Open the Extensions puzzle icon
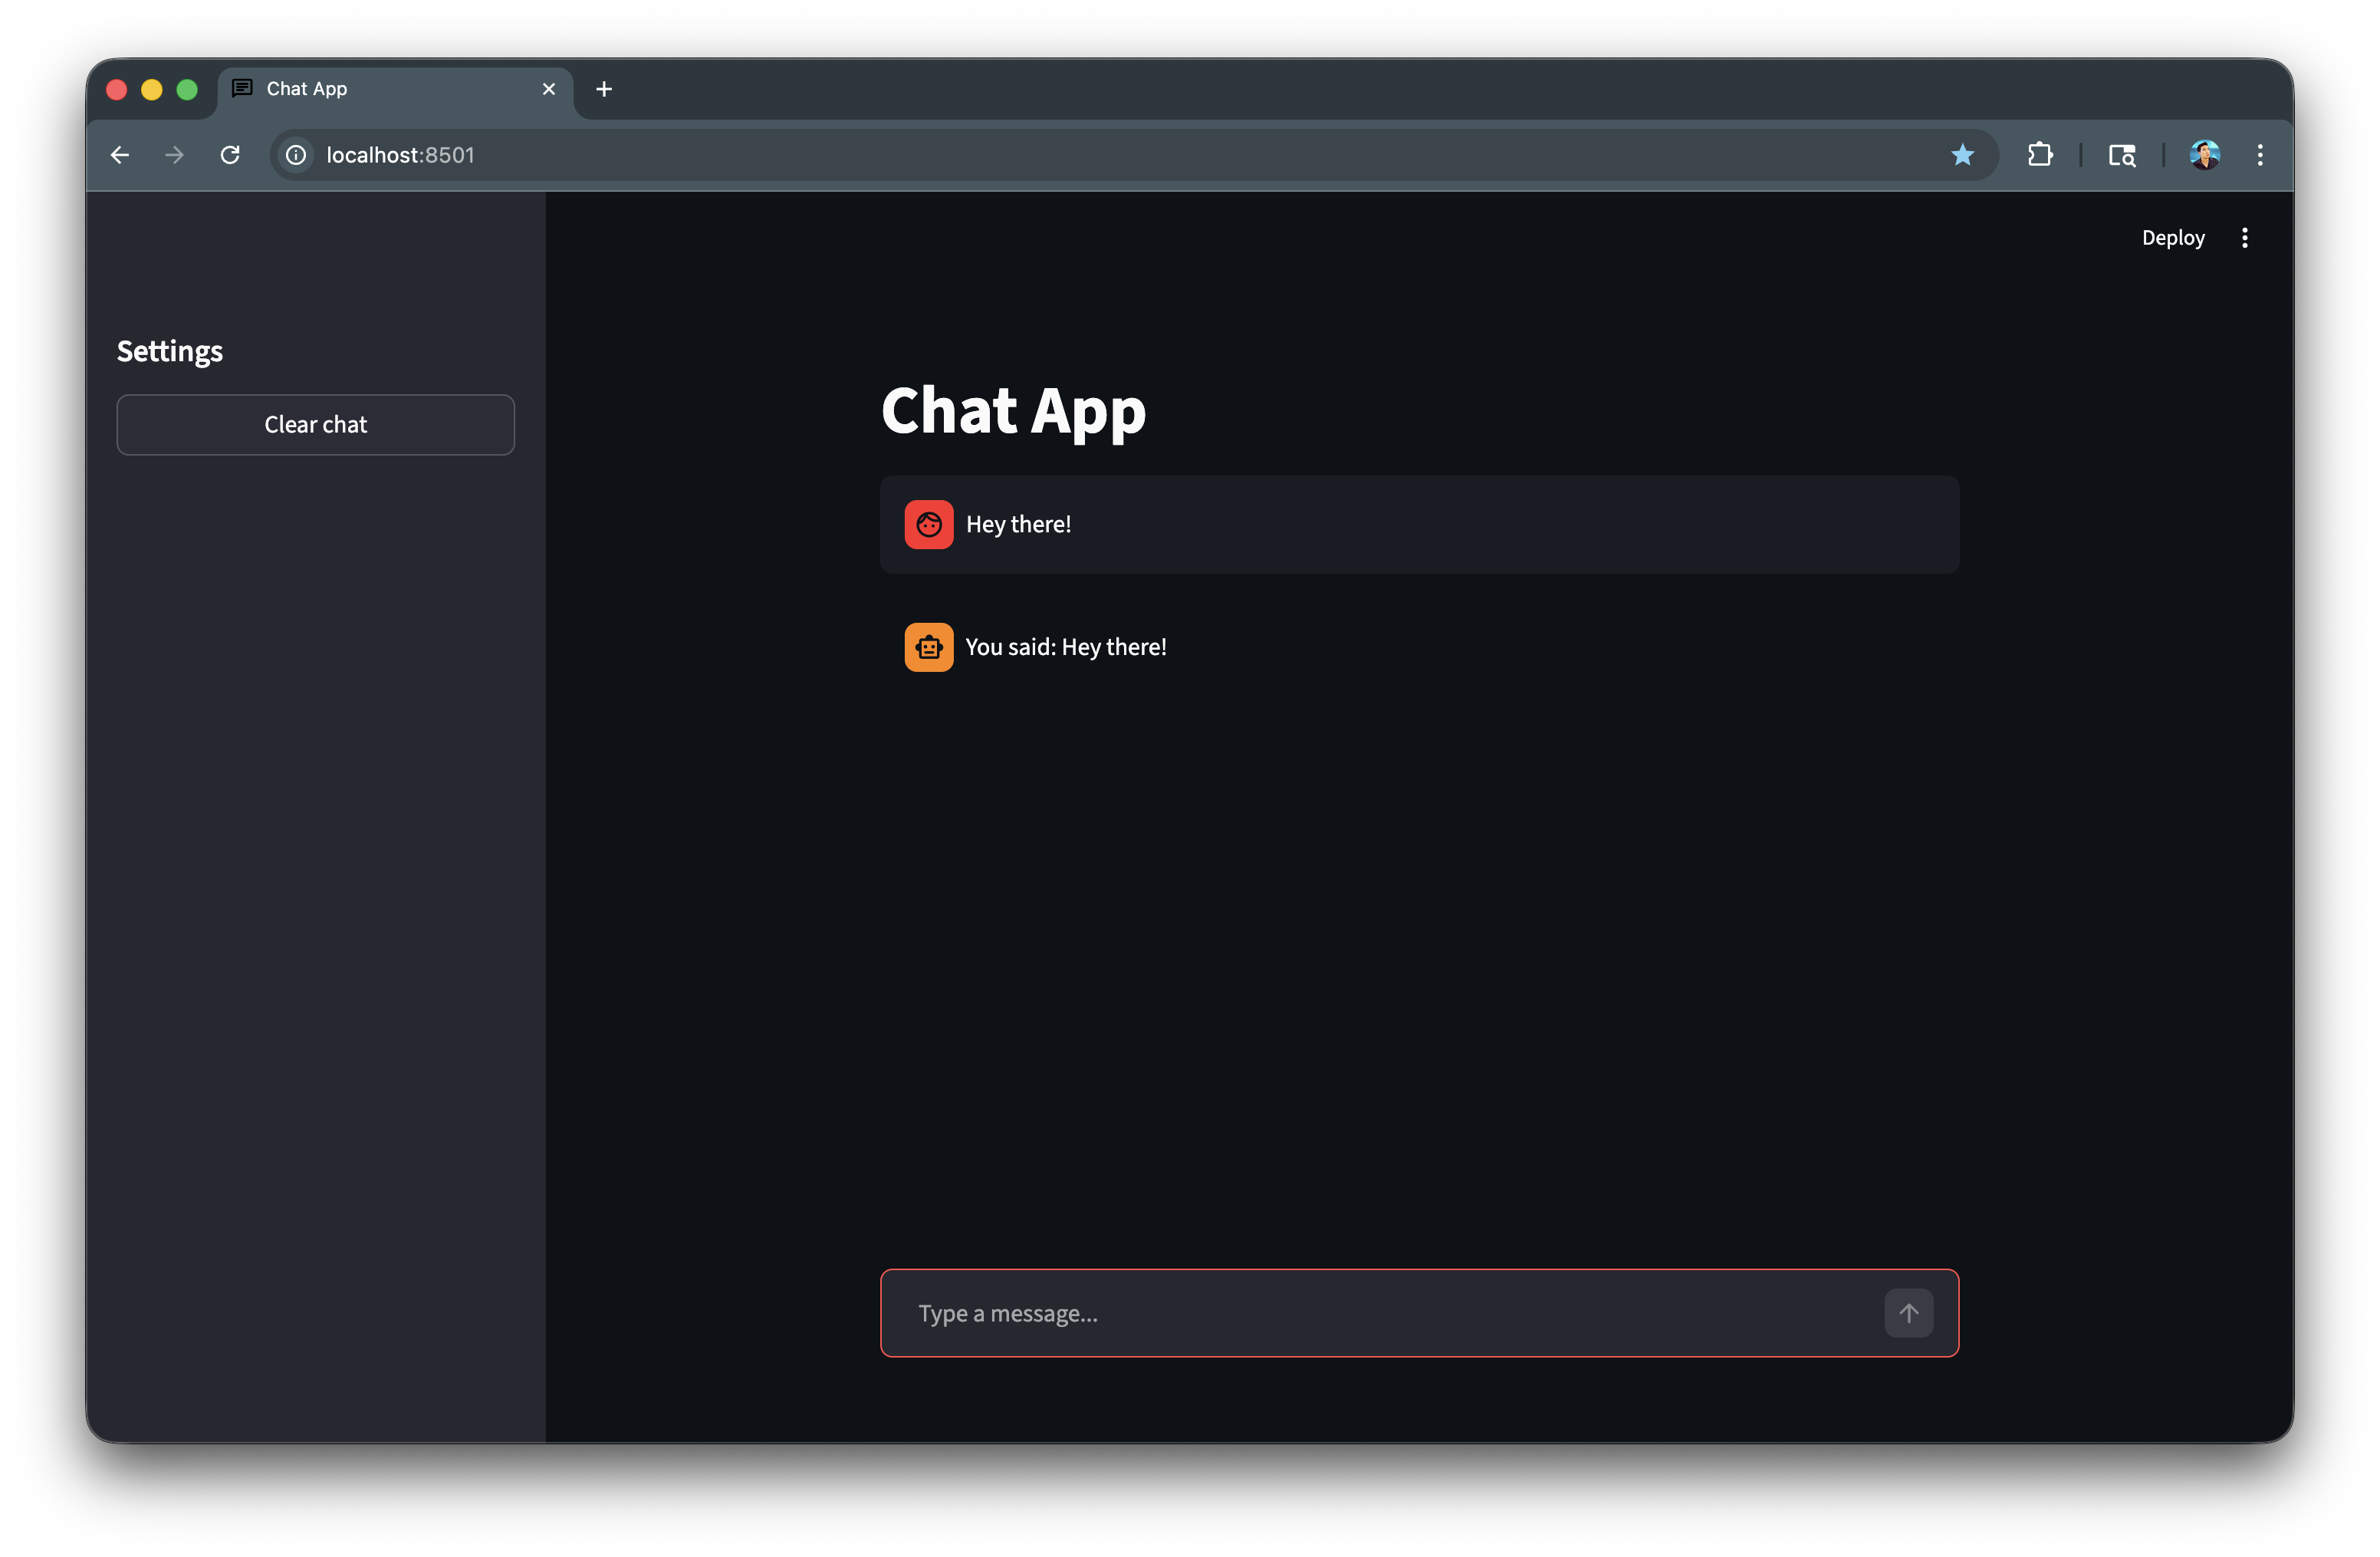Viewport: 2380px width, 1557px height. 2039,155
